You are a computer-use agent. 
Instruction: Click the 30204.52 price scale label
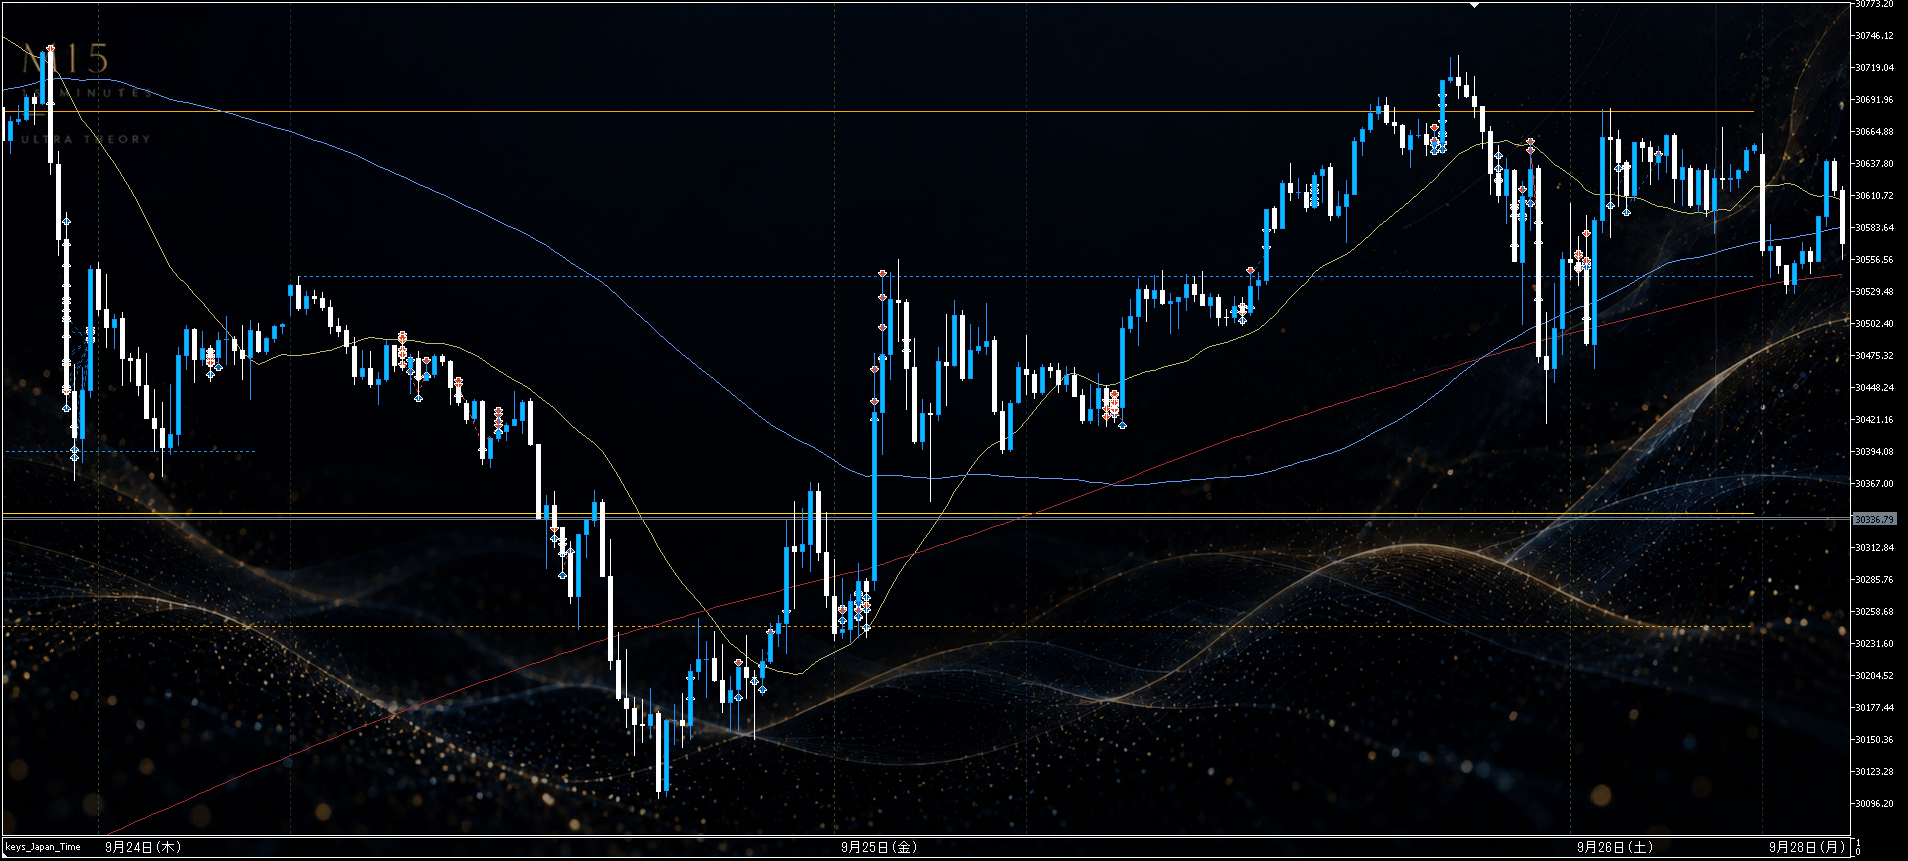click(1874, 676)
